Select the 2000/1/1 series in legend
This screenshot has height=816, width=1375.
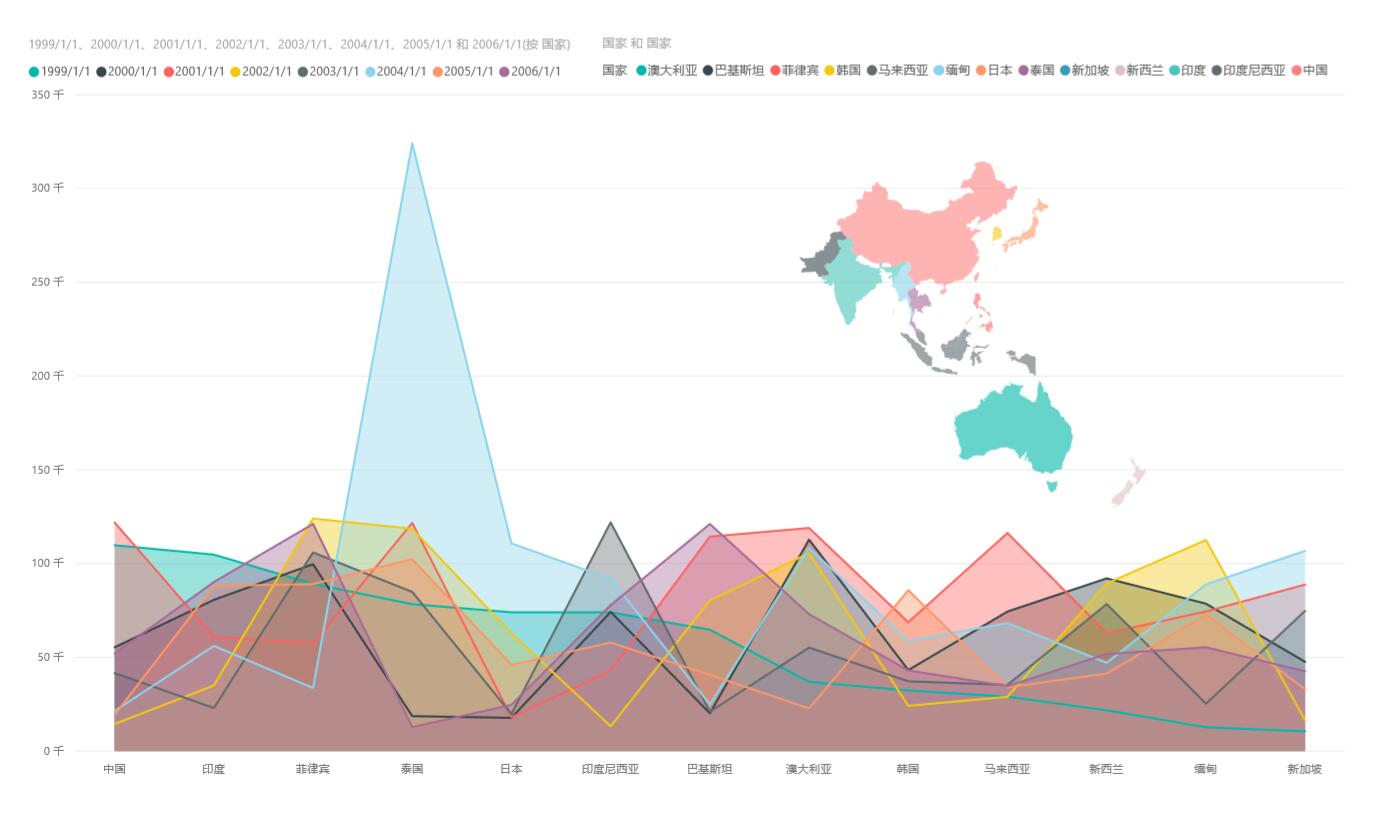127,72
